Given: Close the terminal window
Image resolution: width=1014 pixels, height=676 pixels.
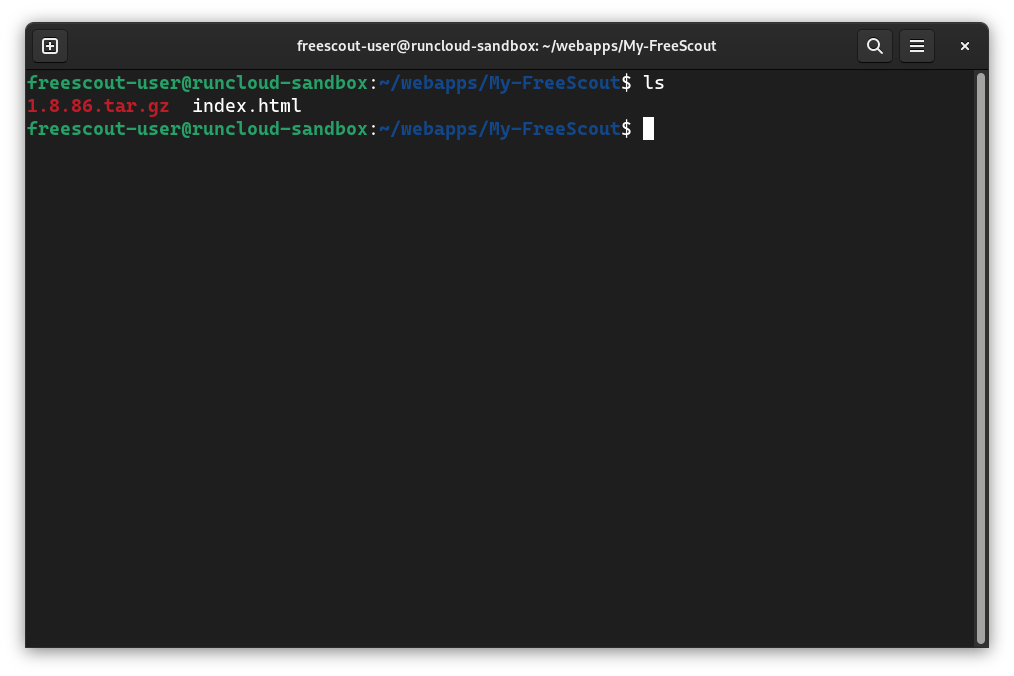Looking at the screenshot, I should (964, 46).
